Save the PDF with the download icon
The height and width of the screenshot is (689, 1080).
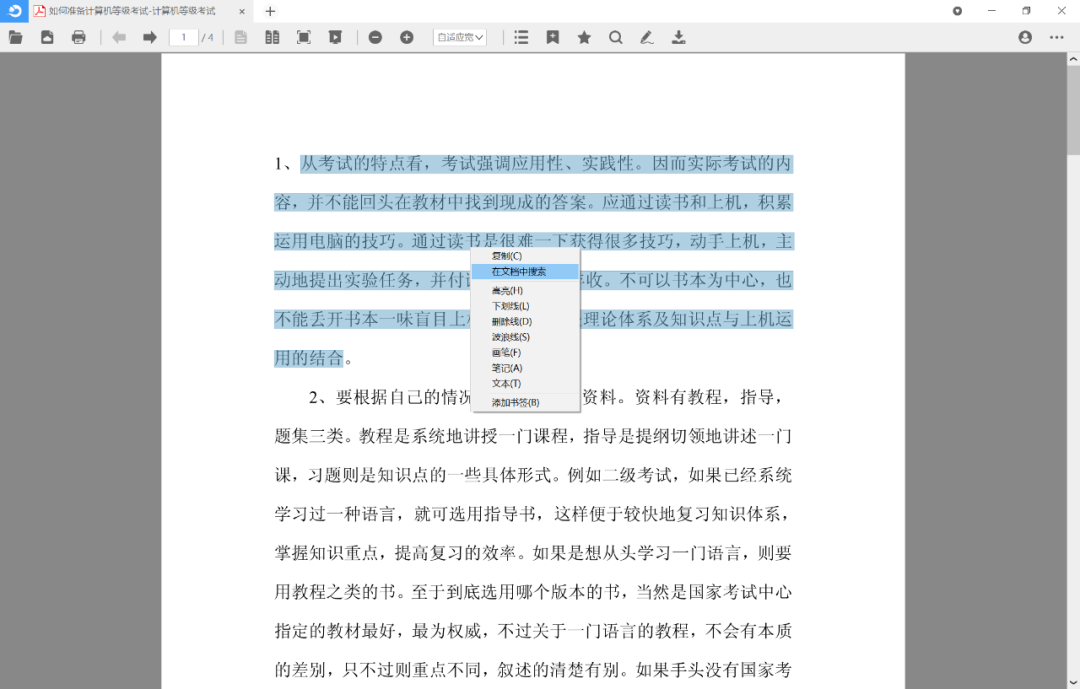coord(678,37)
